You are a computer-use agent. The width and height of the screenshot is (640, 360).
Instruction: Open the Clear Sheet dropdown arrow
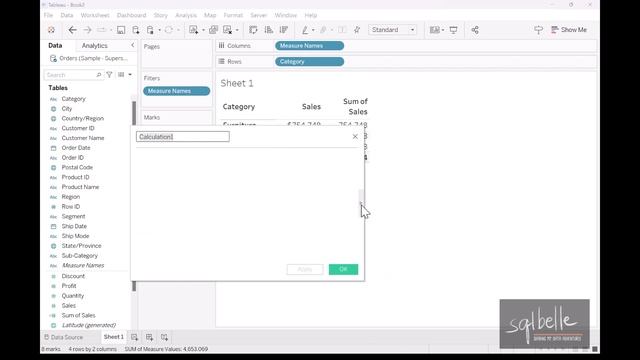click(237, 30)
